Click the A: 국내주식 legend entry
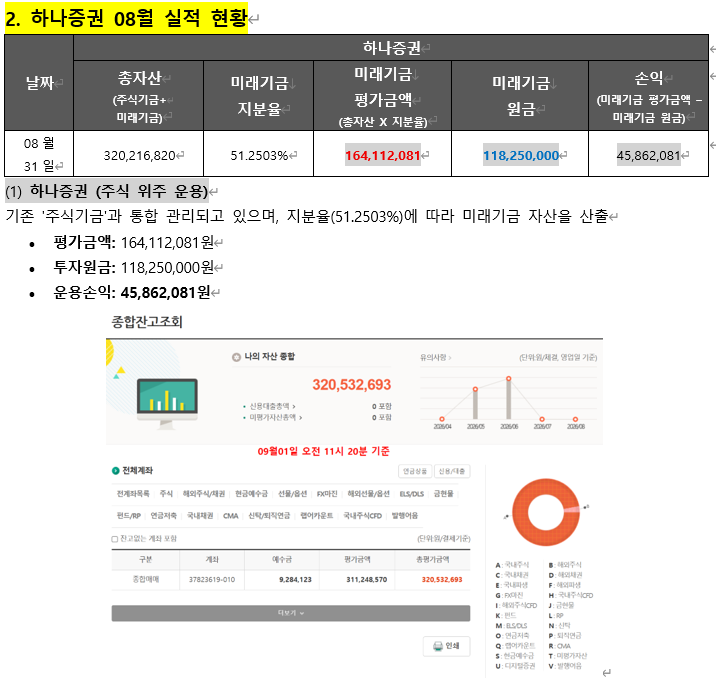The width and height of the screenshot is (716, 679). [x=512, y=565]
